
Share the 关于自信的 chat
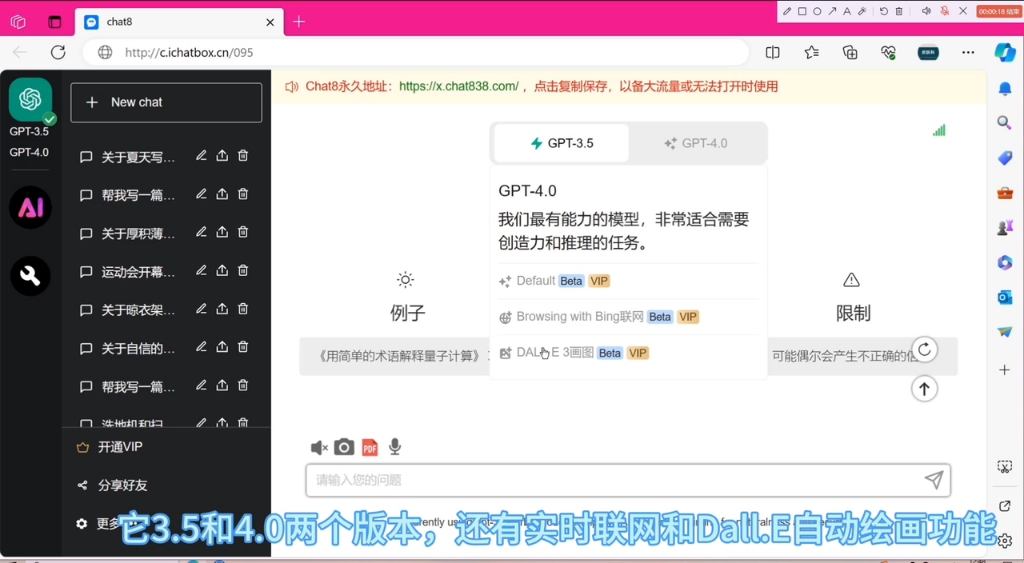[x=222, y=347]
